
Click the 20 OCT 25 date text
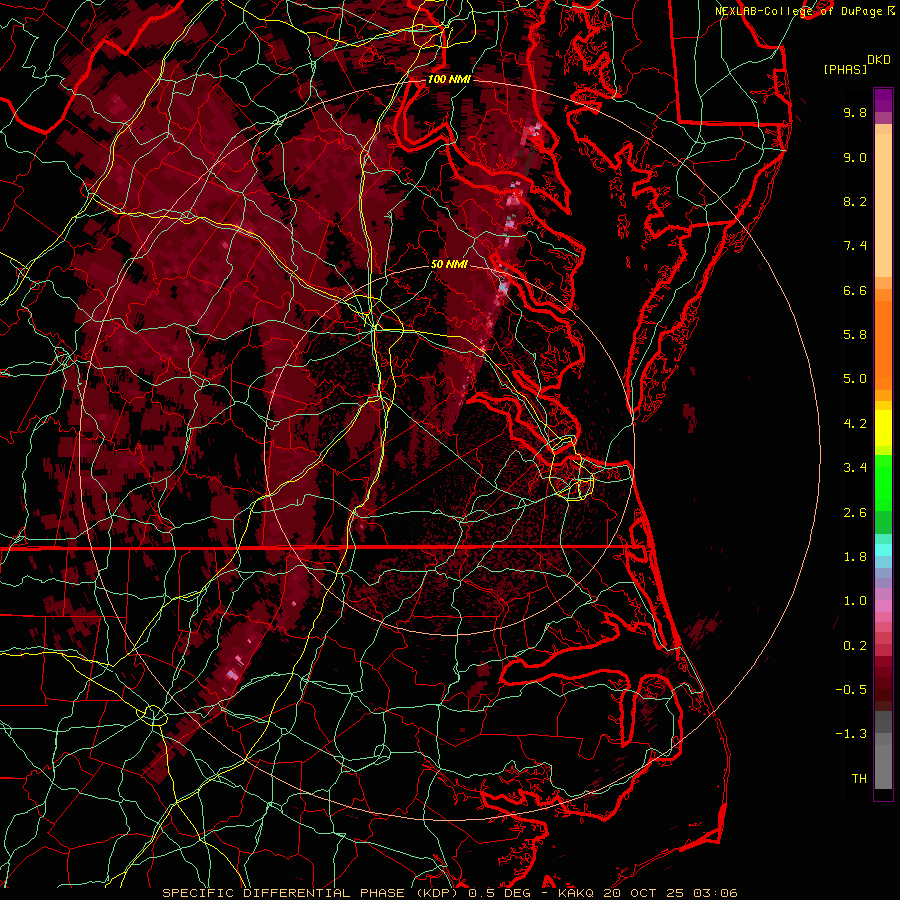click(x=643, y=893)
